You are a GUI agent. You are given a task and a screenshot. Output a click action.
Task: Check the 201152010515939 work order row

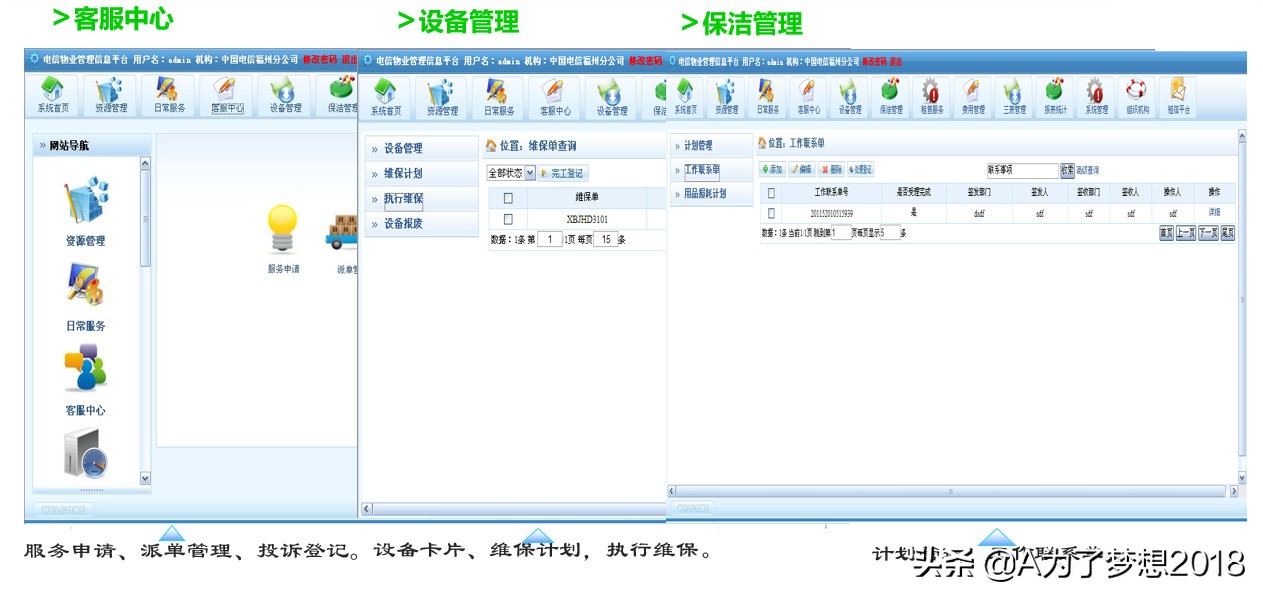tap(772, 211)
